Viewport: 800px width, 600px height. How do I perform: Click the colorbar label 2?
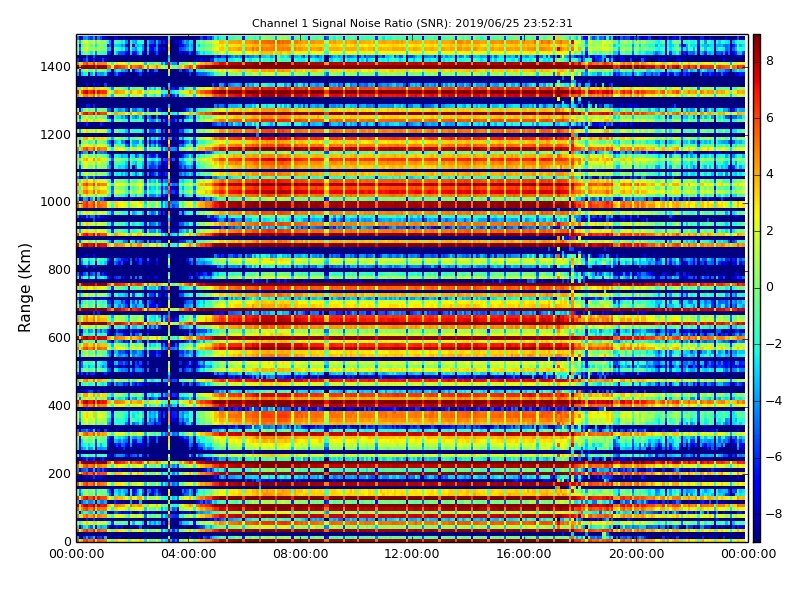click(x=770, y=231)
